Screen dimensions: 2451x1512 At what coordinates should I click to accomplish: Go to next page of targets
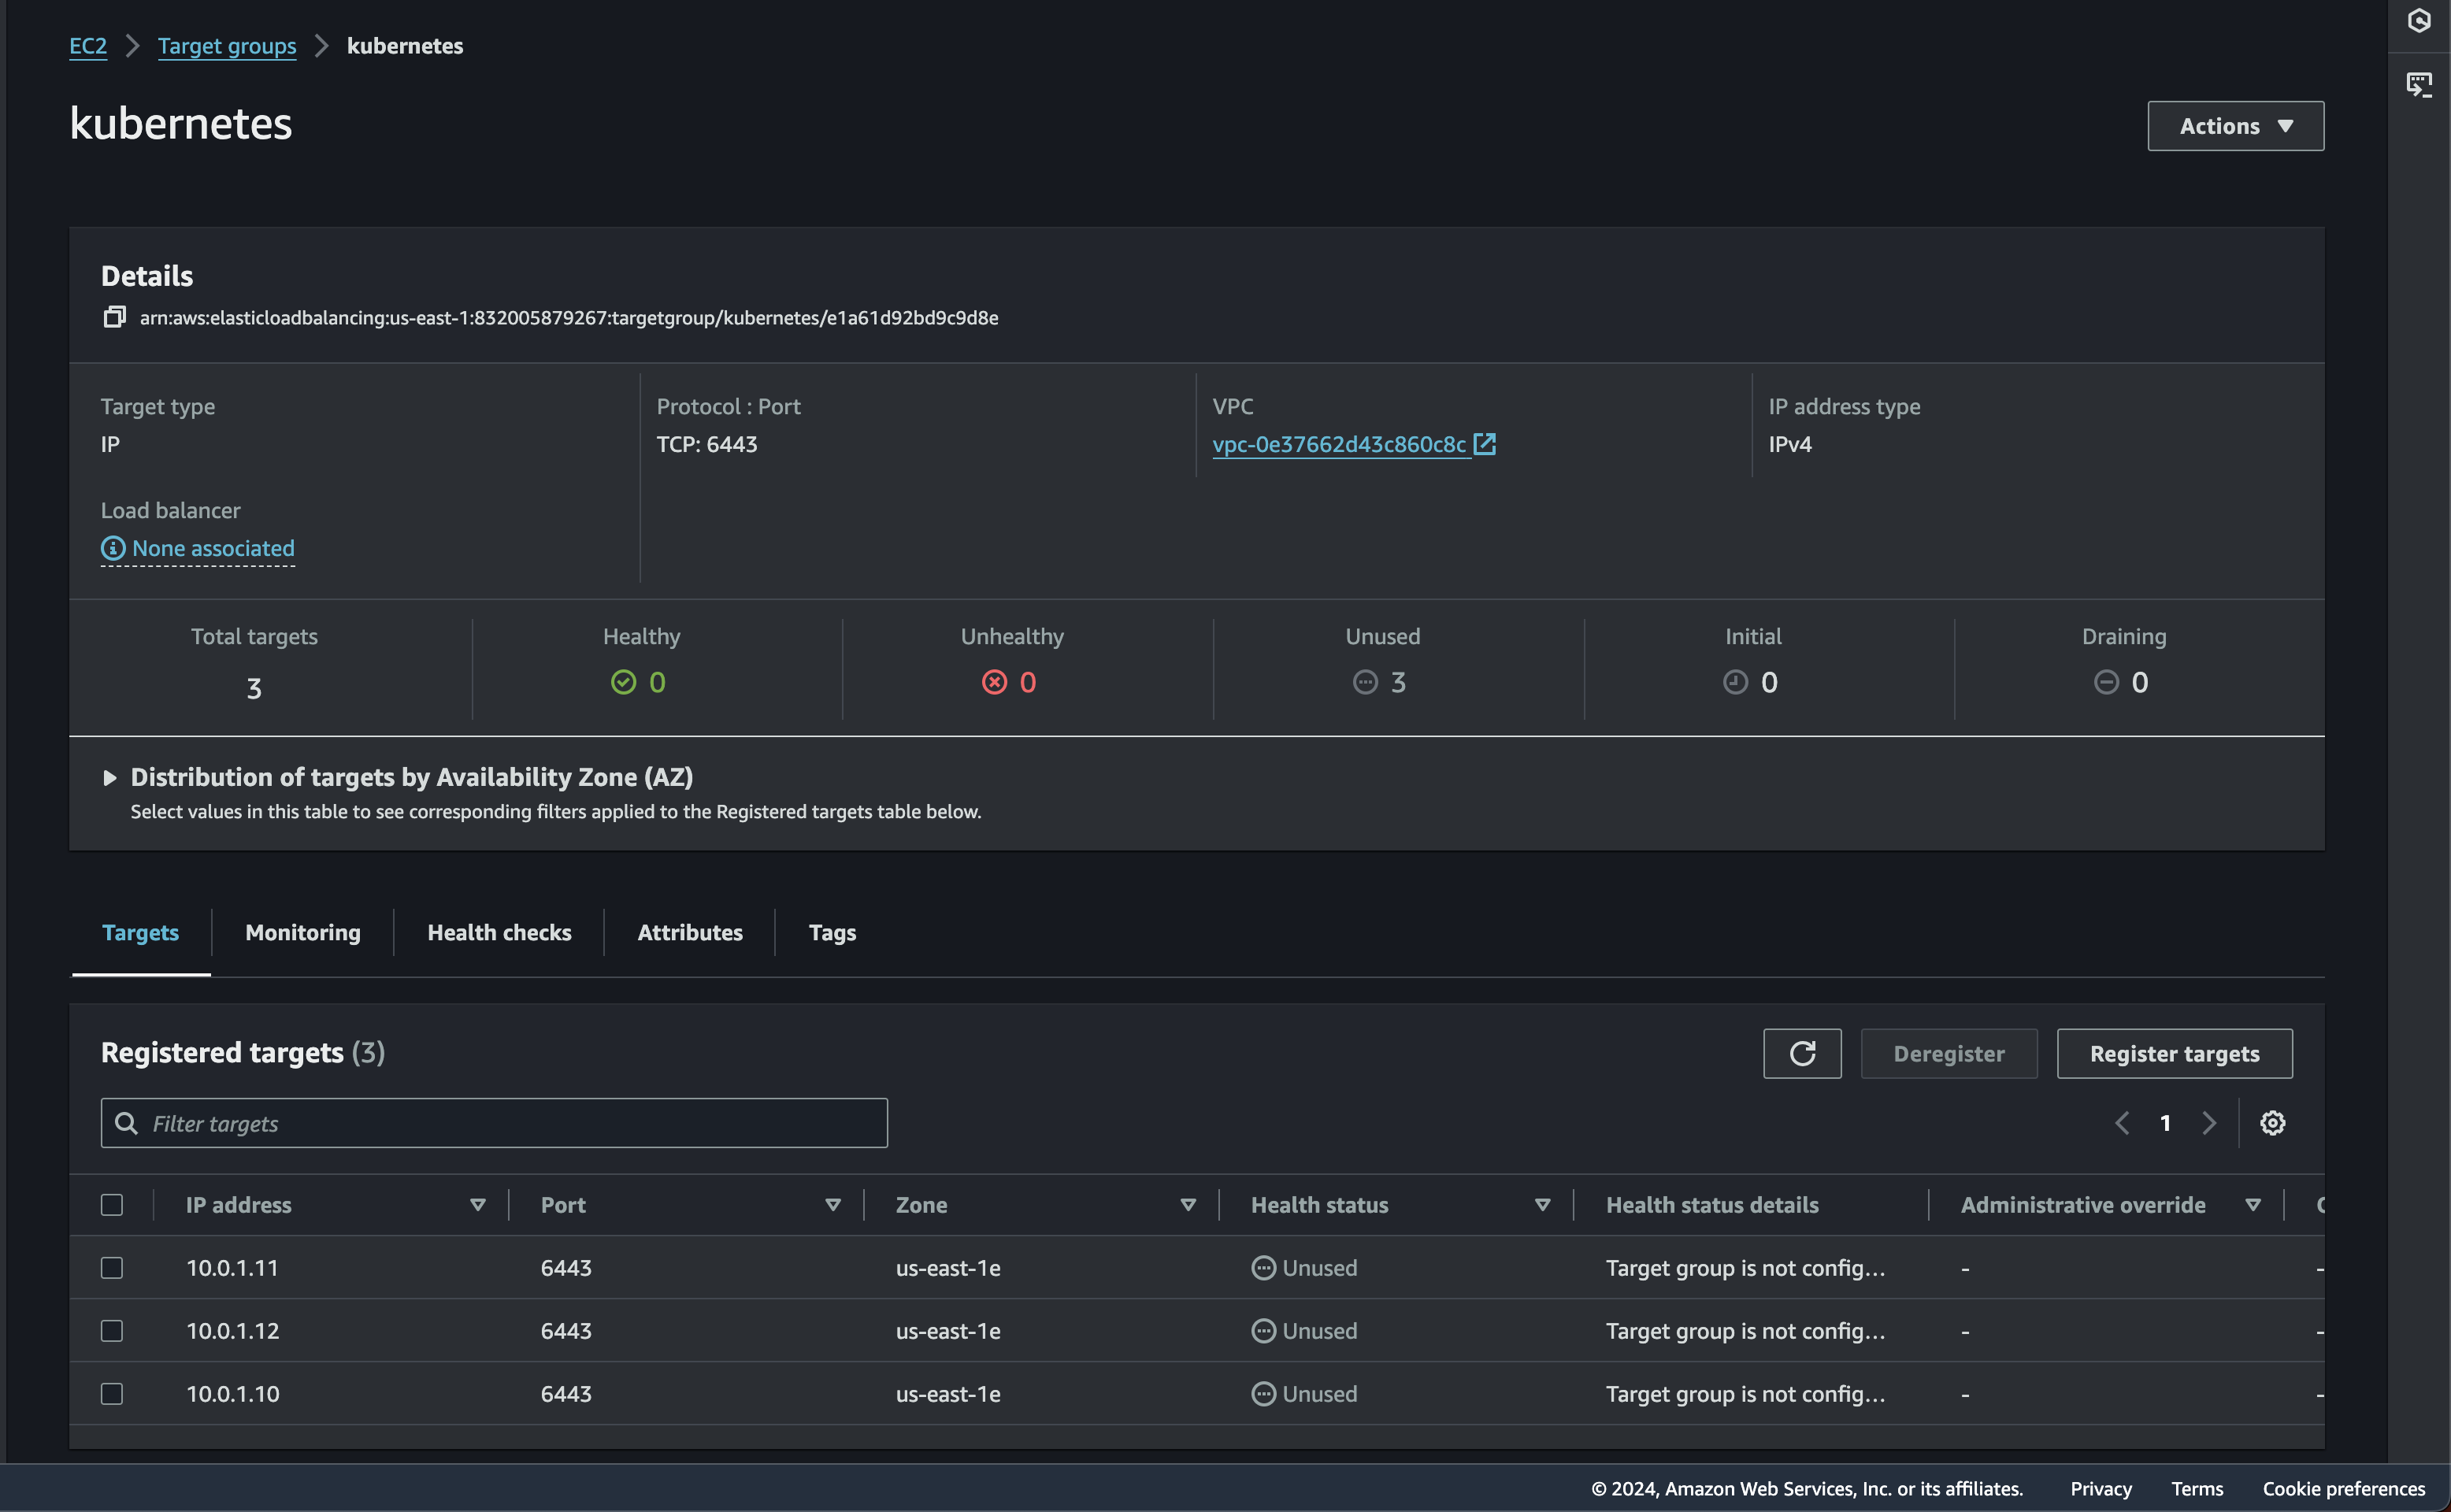coord(2209,1123)
